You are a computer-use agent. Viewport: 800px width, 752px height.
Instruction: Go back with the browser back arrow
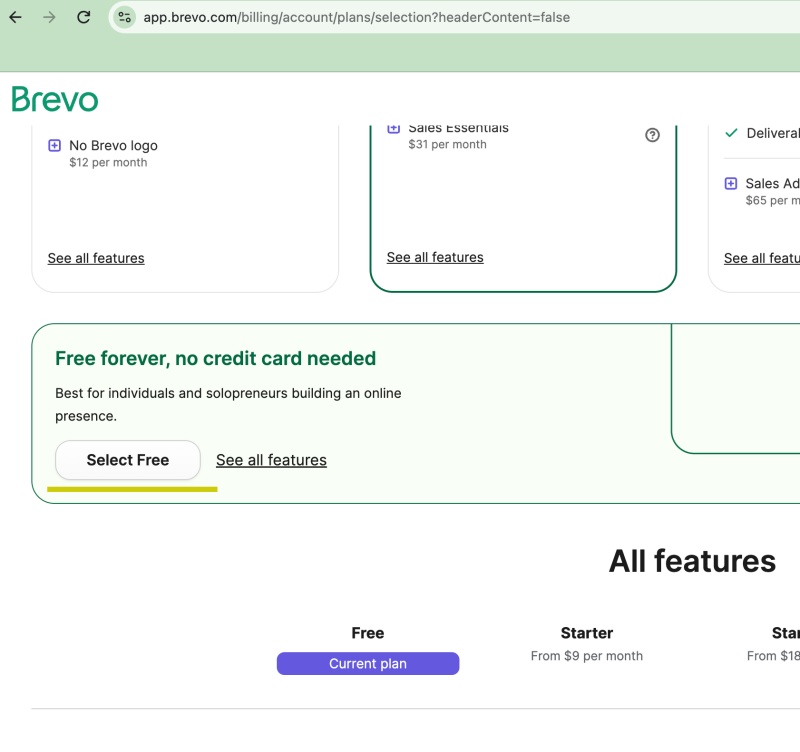point(16,17)
